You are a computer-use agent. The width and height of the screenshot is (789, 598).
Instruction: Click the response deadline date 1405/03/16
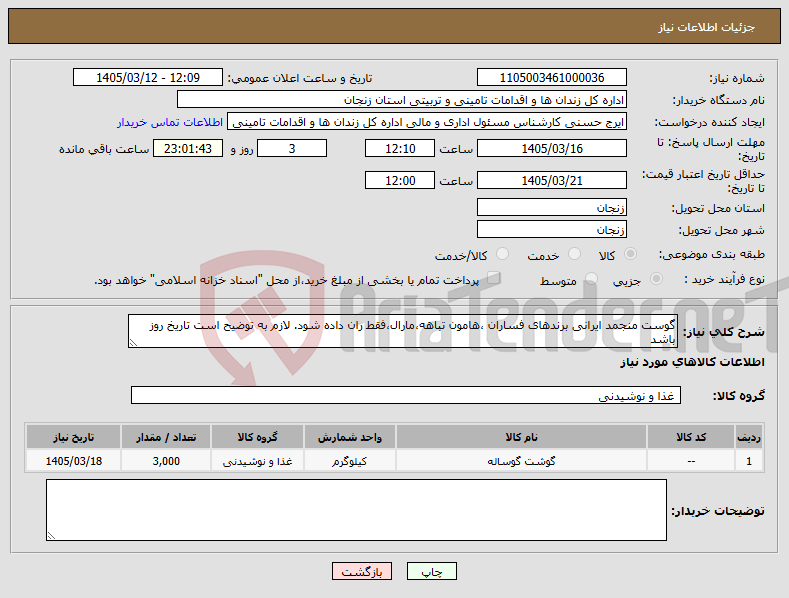(551, 148)
